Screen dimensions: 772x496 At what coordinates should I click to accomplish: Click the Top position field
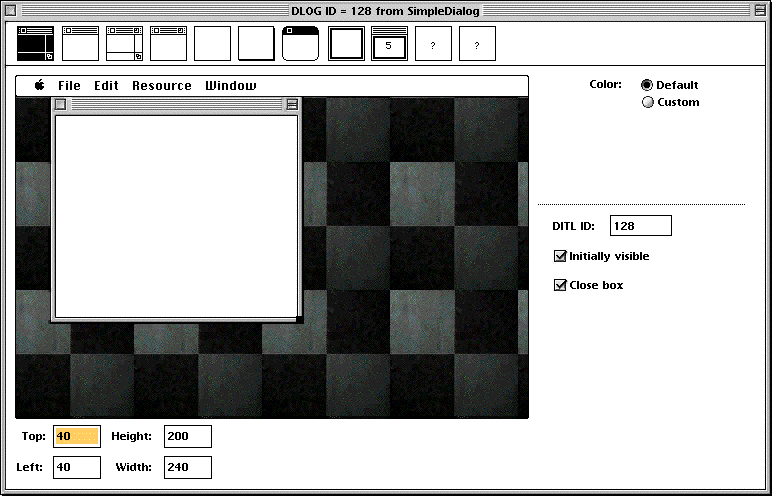pyautogui.click(x=76, y=436)
